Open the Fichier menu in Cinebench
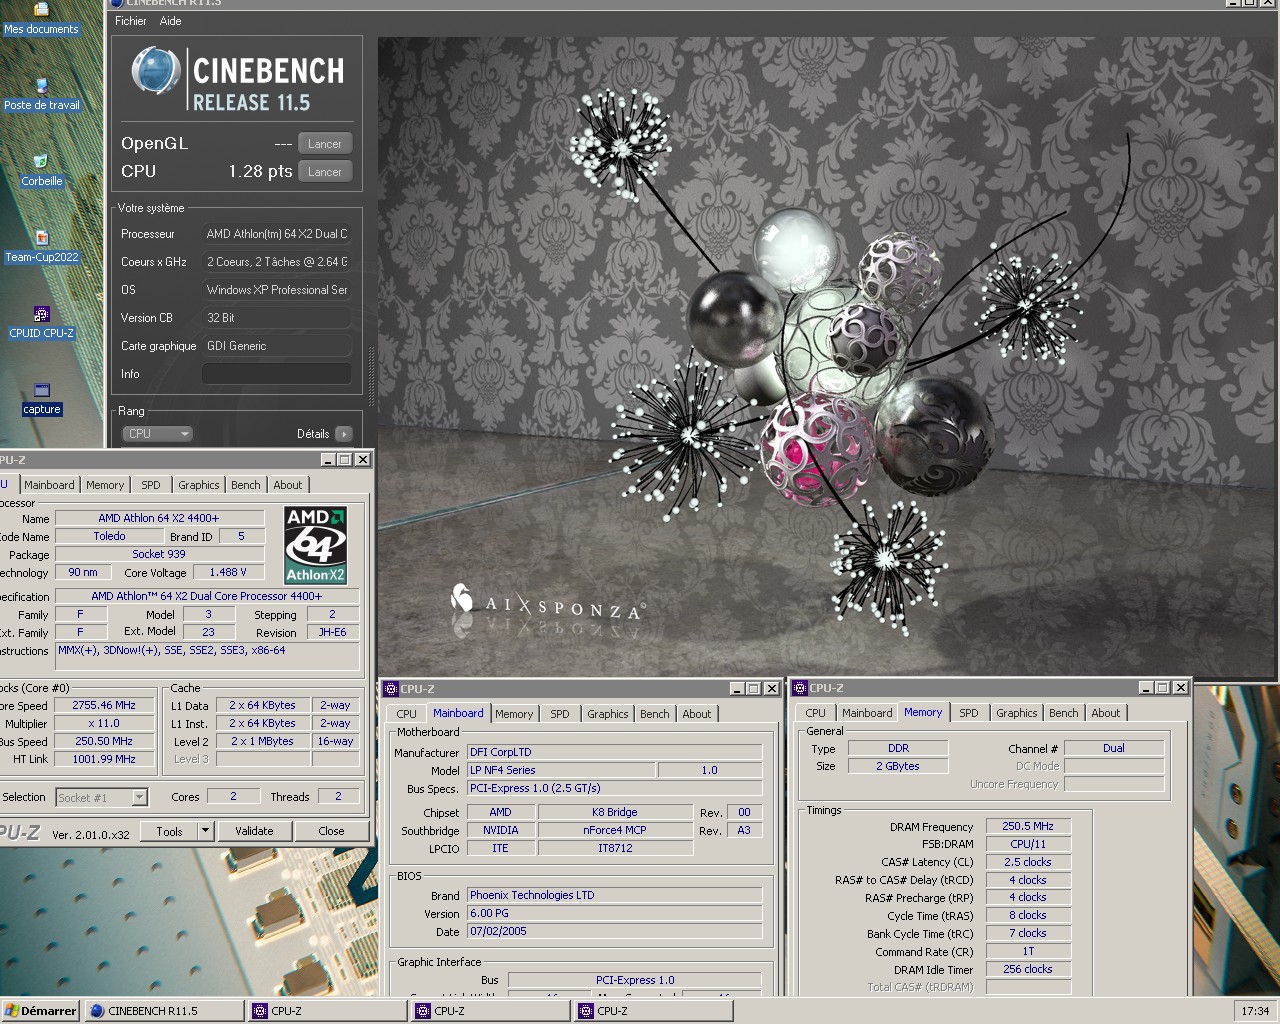Image resolution: width=1280 pixels, height=1024 pixels. tap(130, 21)
